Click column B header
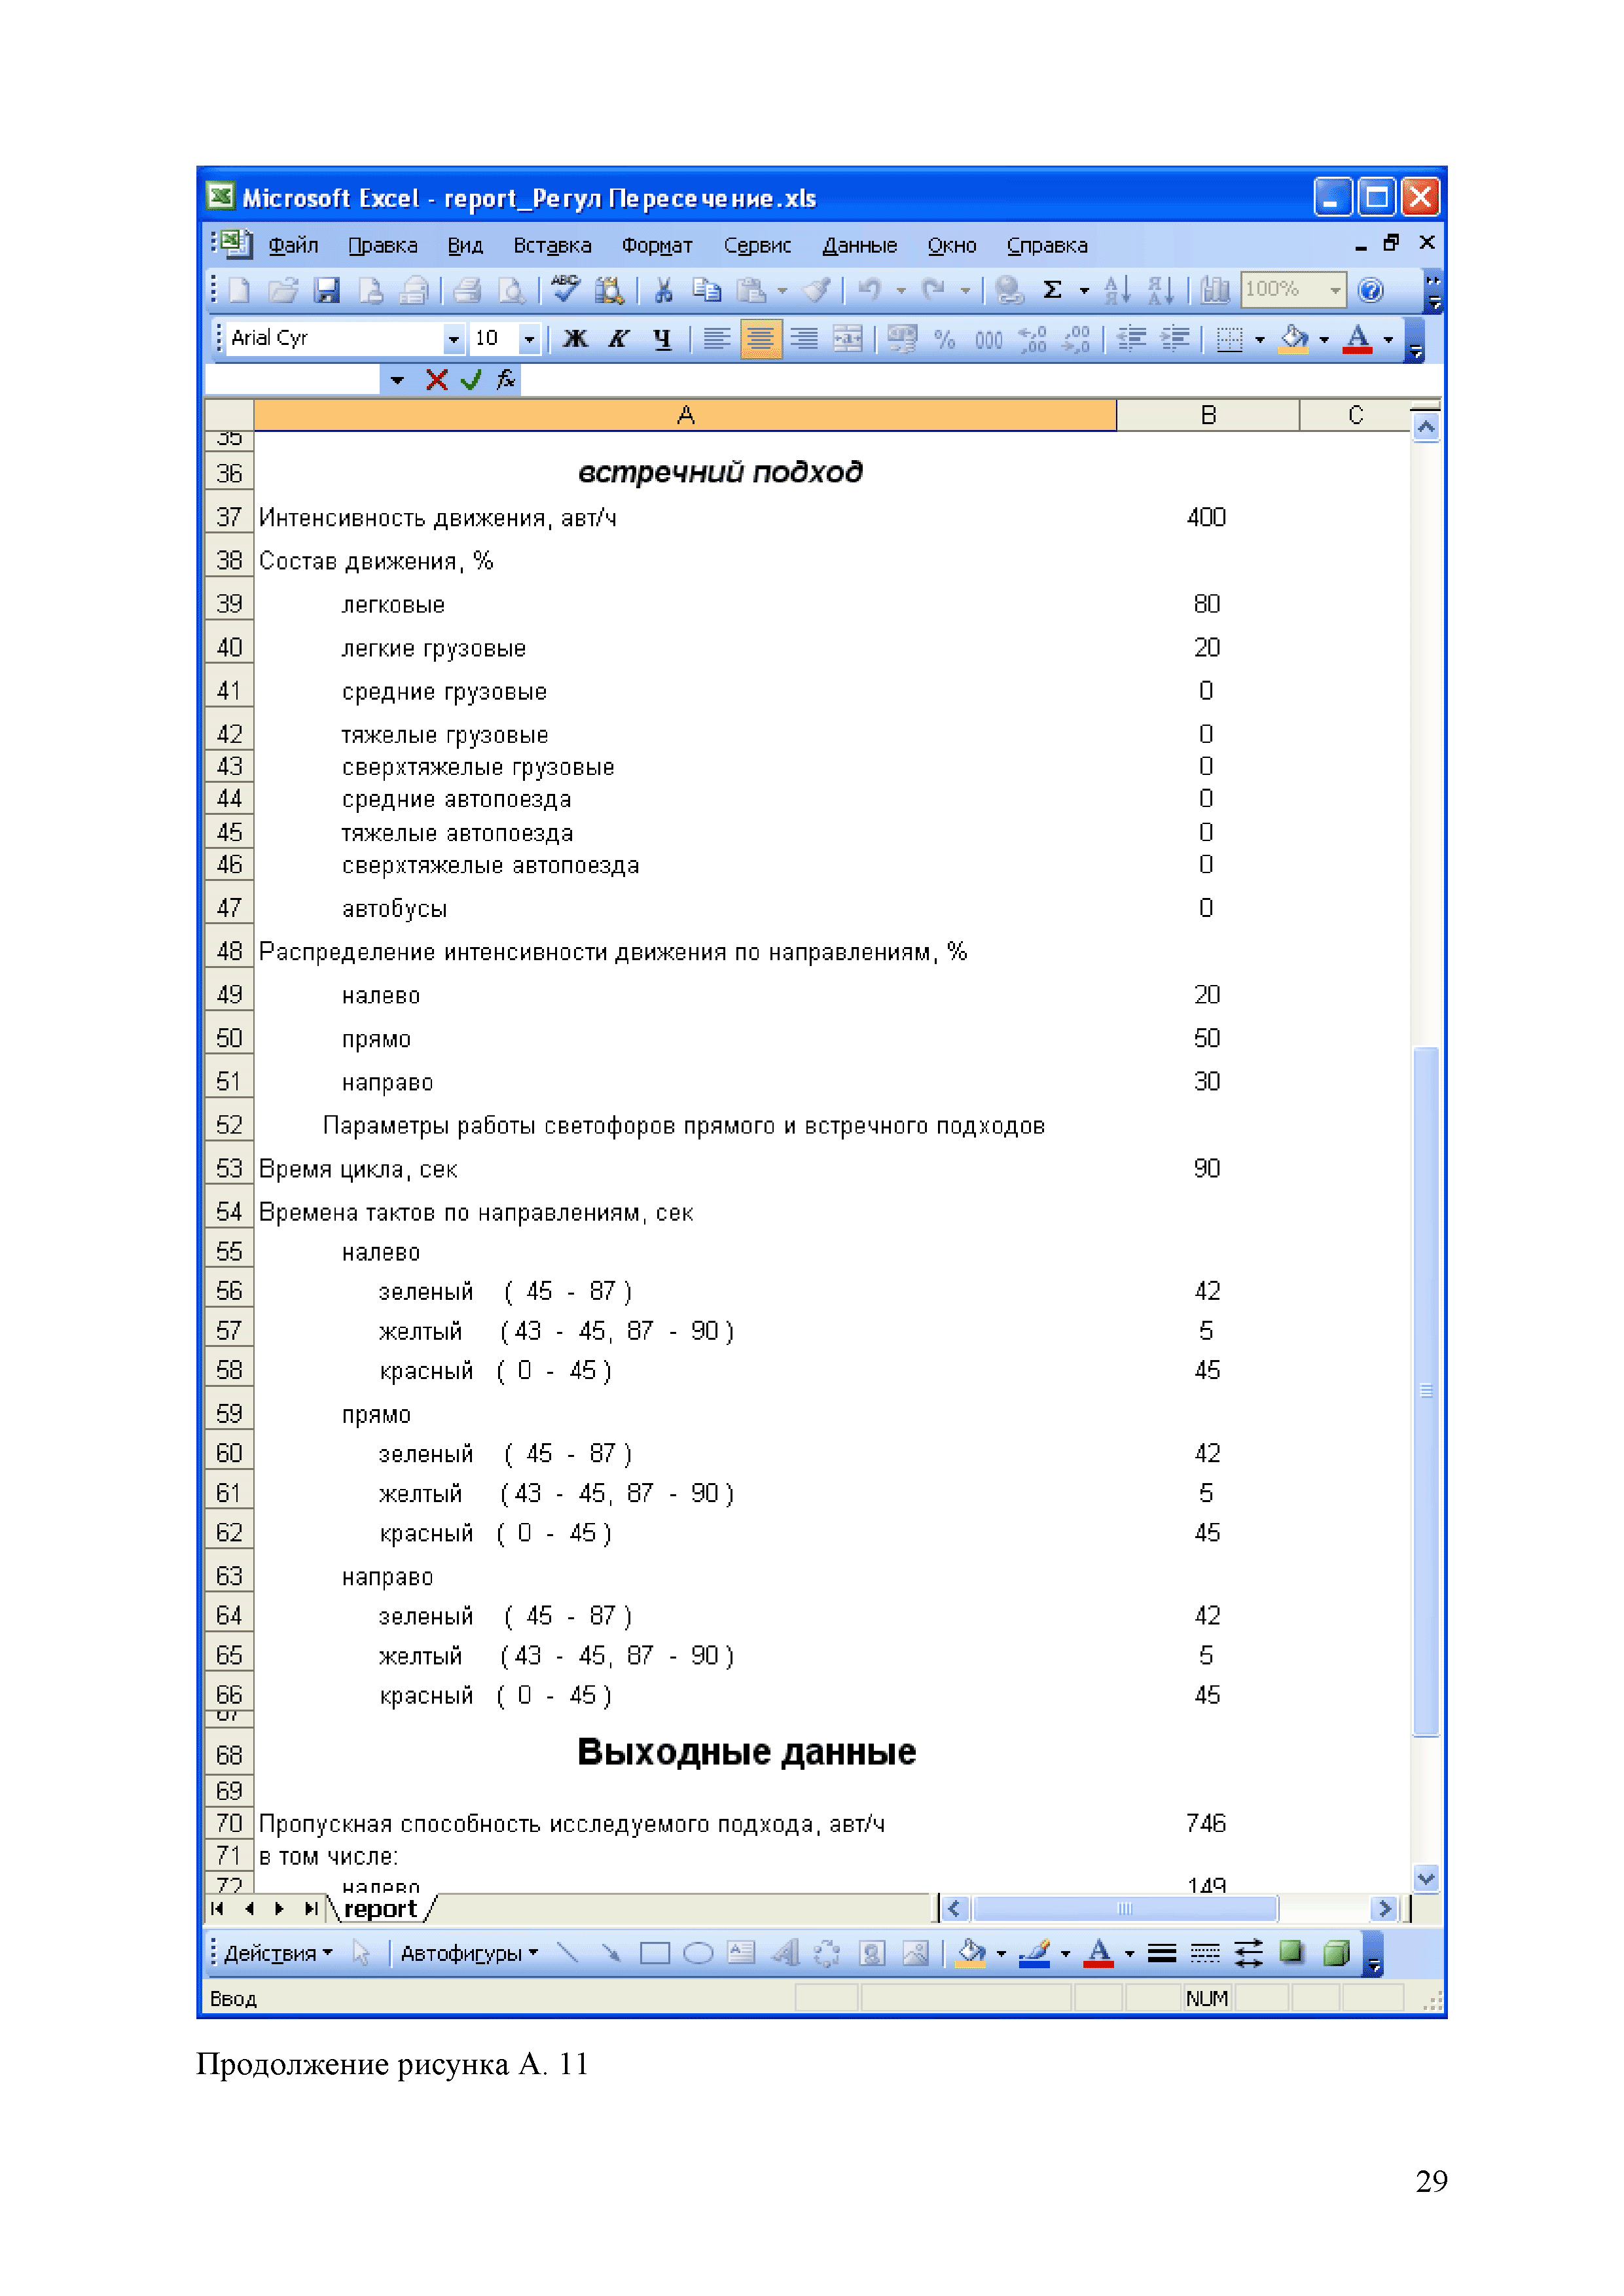This screenshot has width=1624, height=2296. click(x=1208, y=415)
